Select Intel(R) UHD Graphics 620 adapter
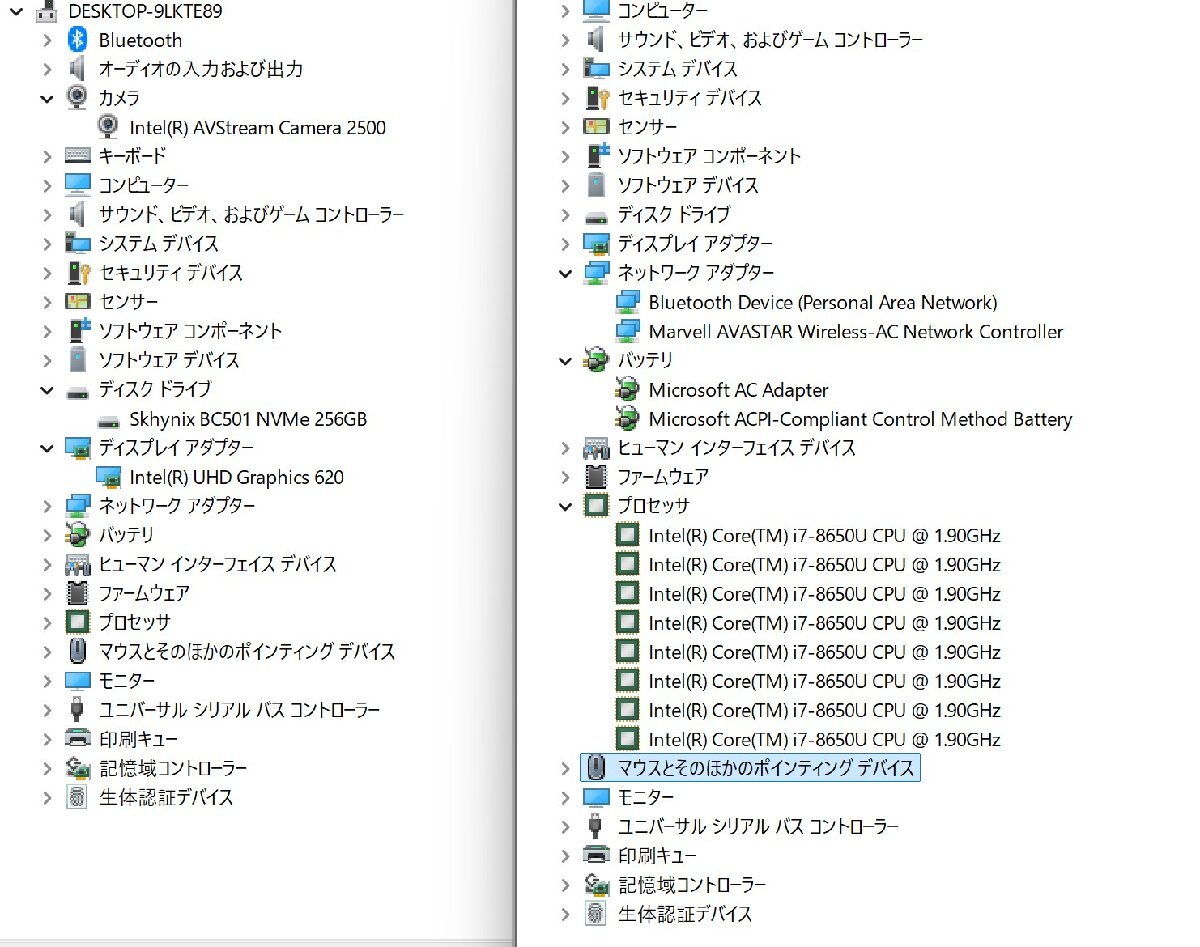Viewport: 1200px width, 947px height. 236,476
